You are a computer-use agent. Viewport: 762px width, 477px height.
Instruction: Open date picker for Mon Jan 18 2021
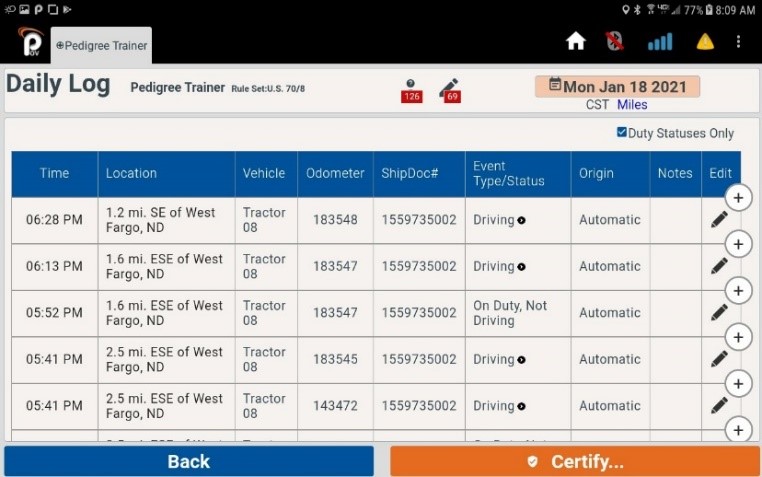pos(617,87)
